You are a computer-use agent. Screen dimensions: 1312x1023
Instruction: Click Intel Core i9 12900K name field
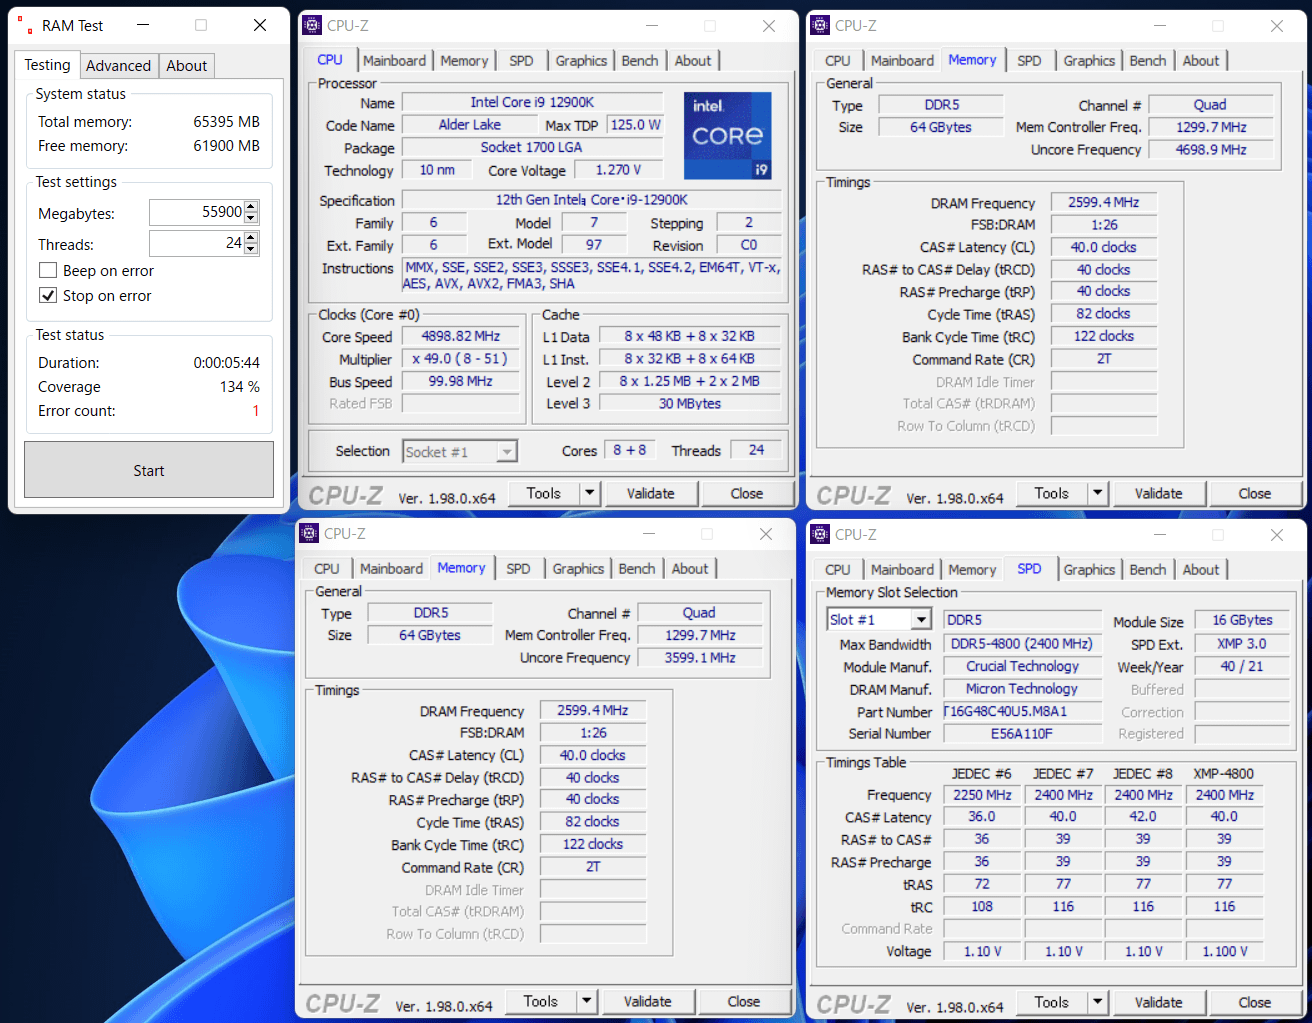[x=532, y=102]
